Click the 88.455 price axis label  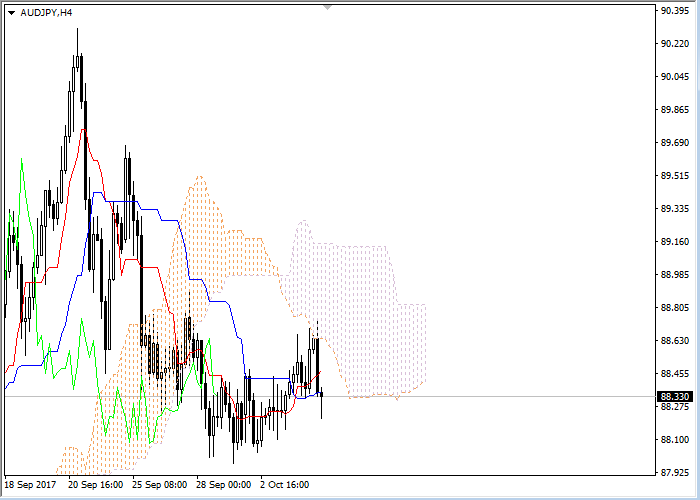tap(675, 374)
